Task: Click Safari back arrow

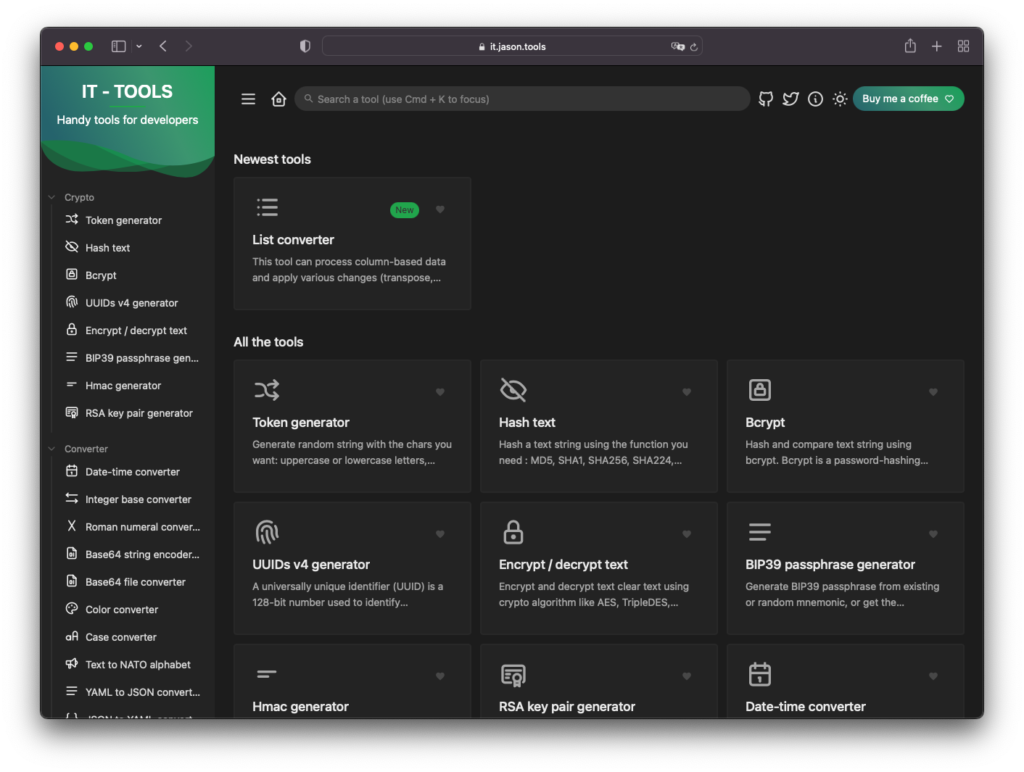Action: (x=163, y=46)
